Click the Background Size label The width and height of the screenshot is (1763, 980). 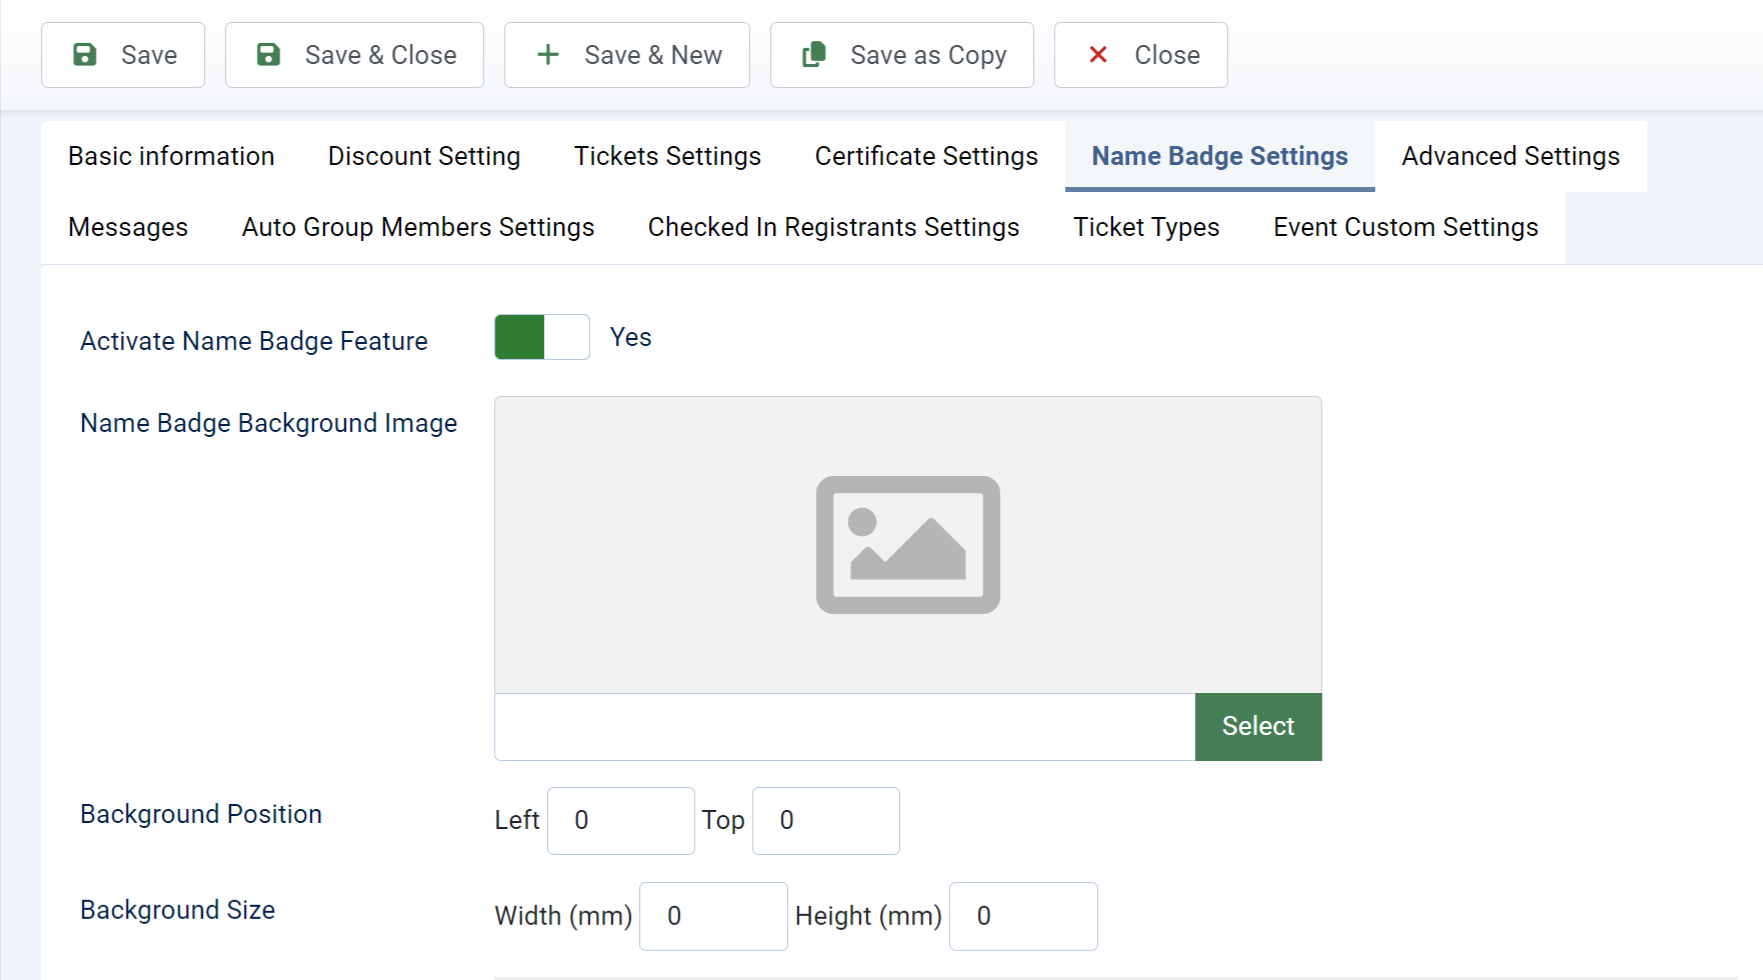[x=178, y=910]
